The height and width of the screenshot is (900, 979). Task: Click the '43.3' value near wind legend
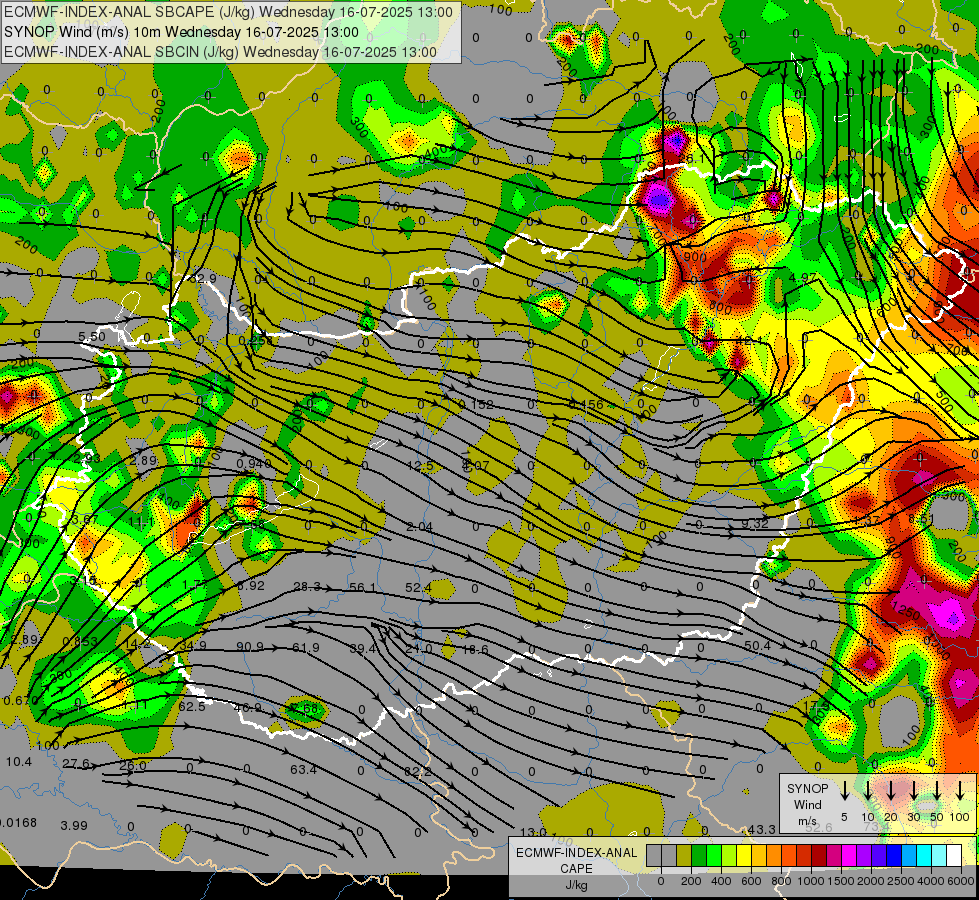click(762, 829)
